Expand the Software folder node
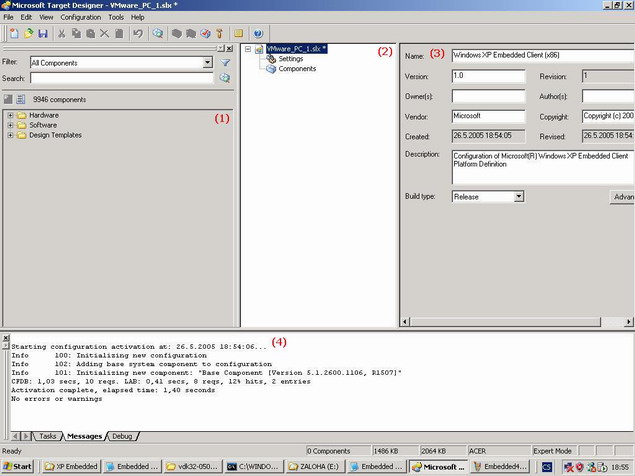Screen dimensions: 635x476 tap(11, 125)
